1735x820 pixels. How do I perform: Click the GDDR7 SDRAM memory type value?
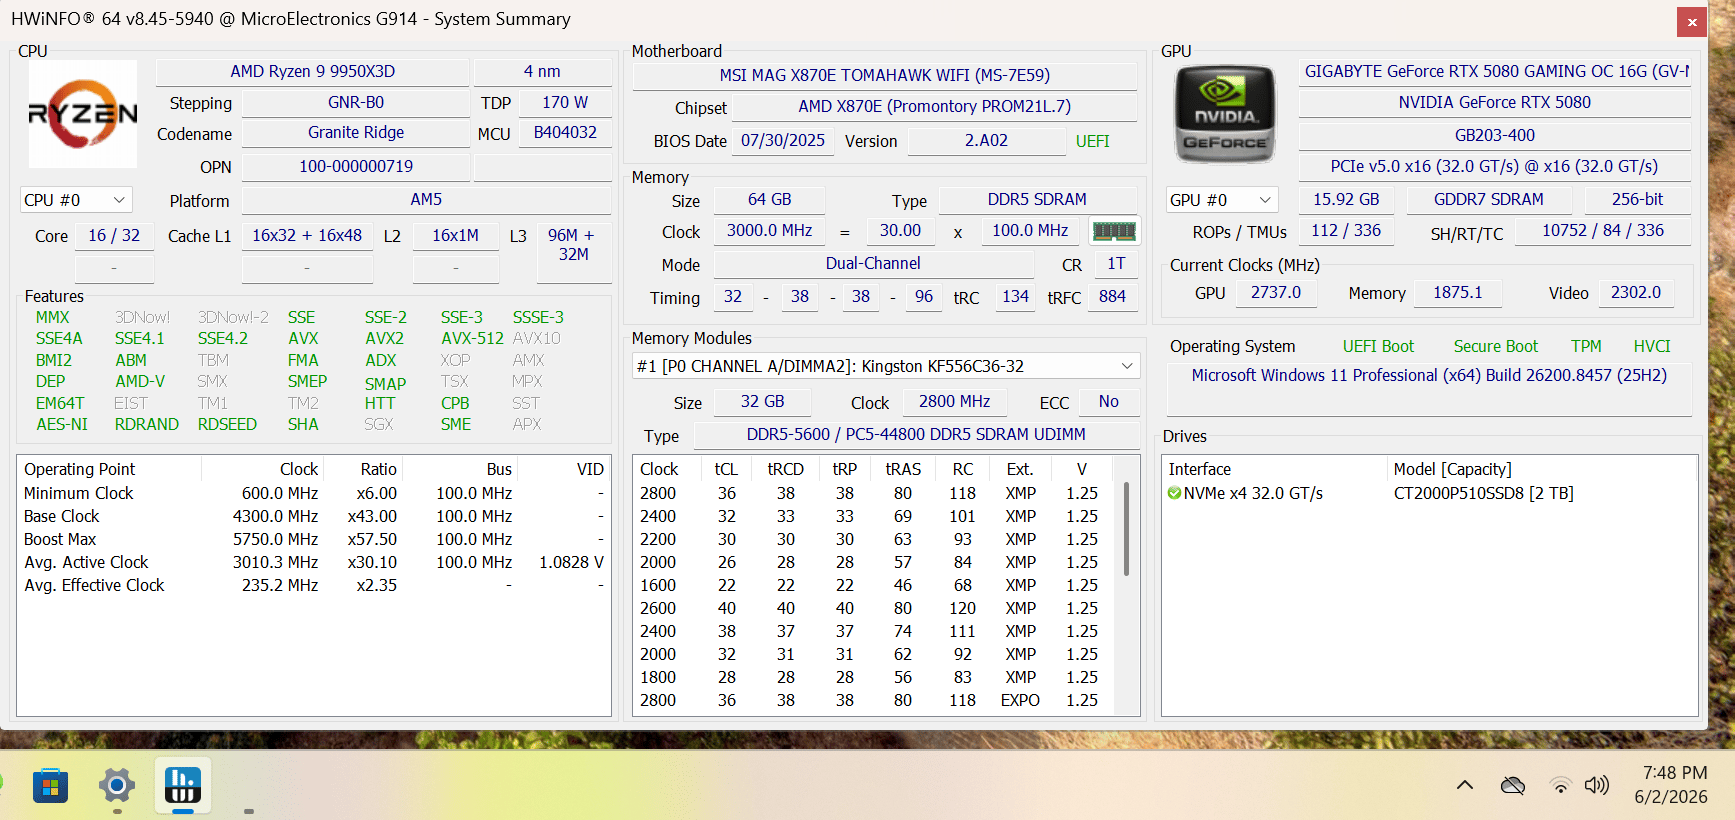[x=1488, y=200]
